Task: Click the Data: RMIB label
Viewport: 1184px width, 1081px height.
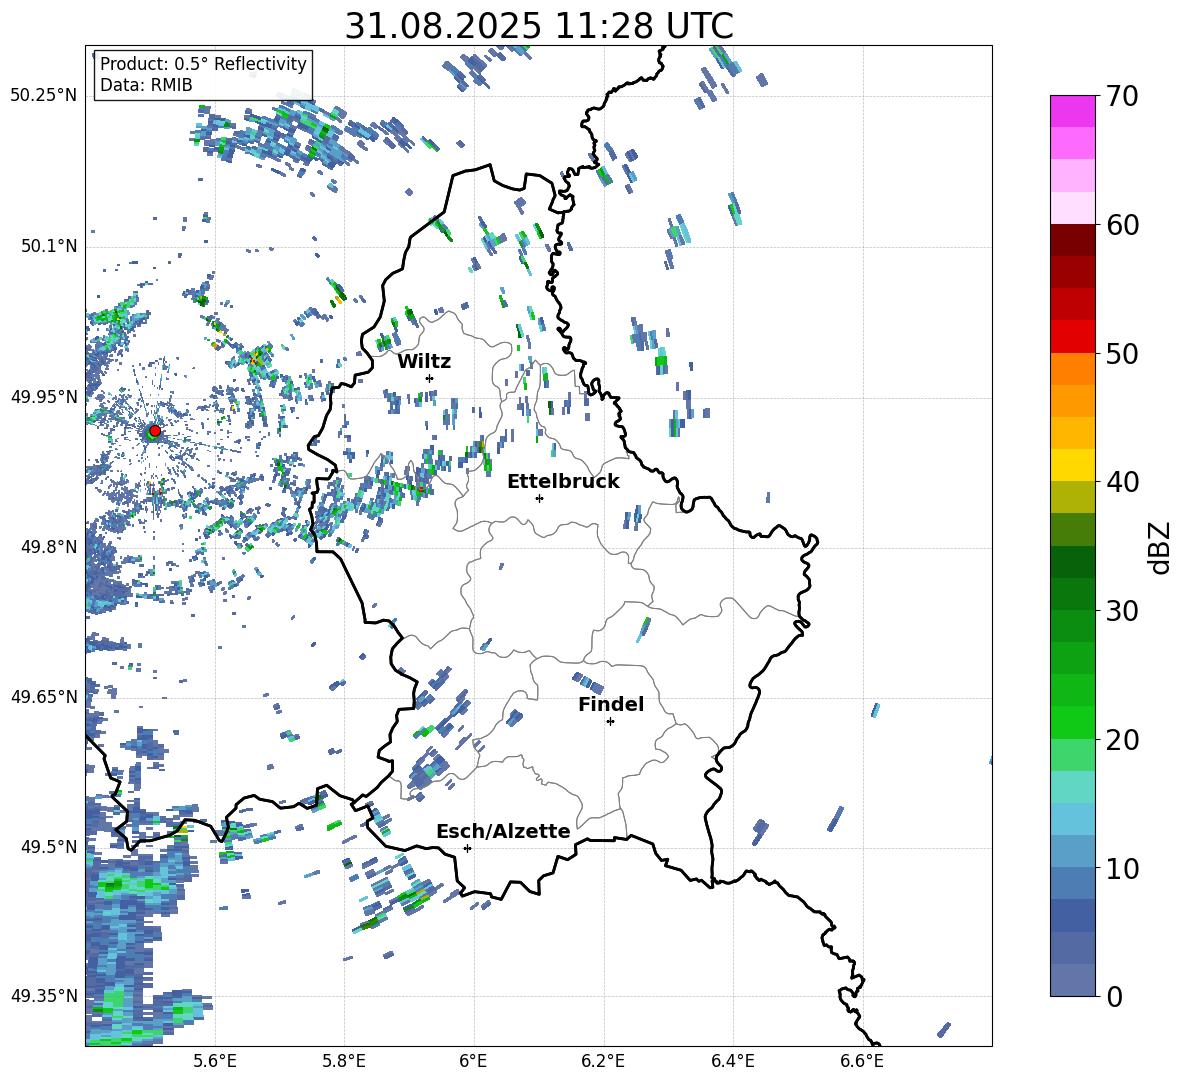Action: (x=146, y=85)
